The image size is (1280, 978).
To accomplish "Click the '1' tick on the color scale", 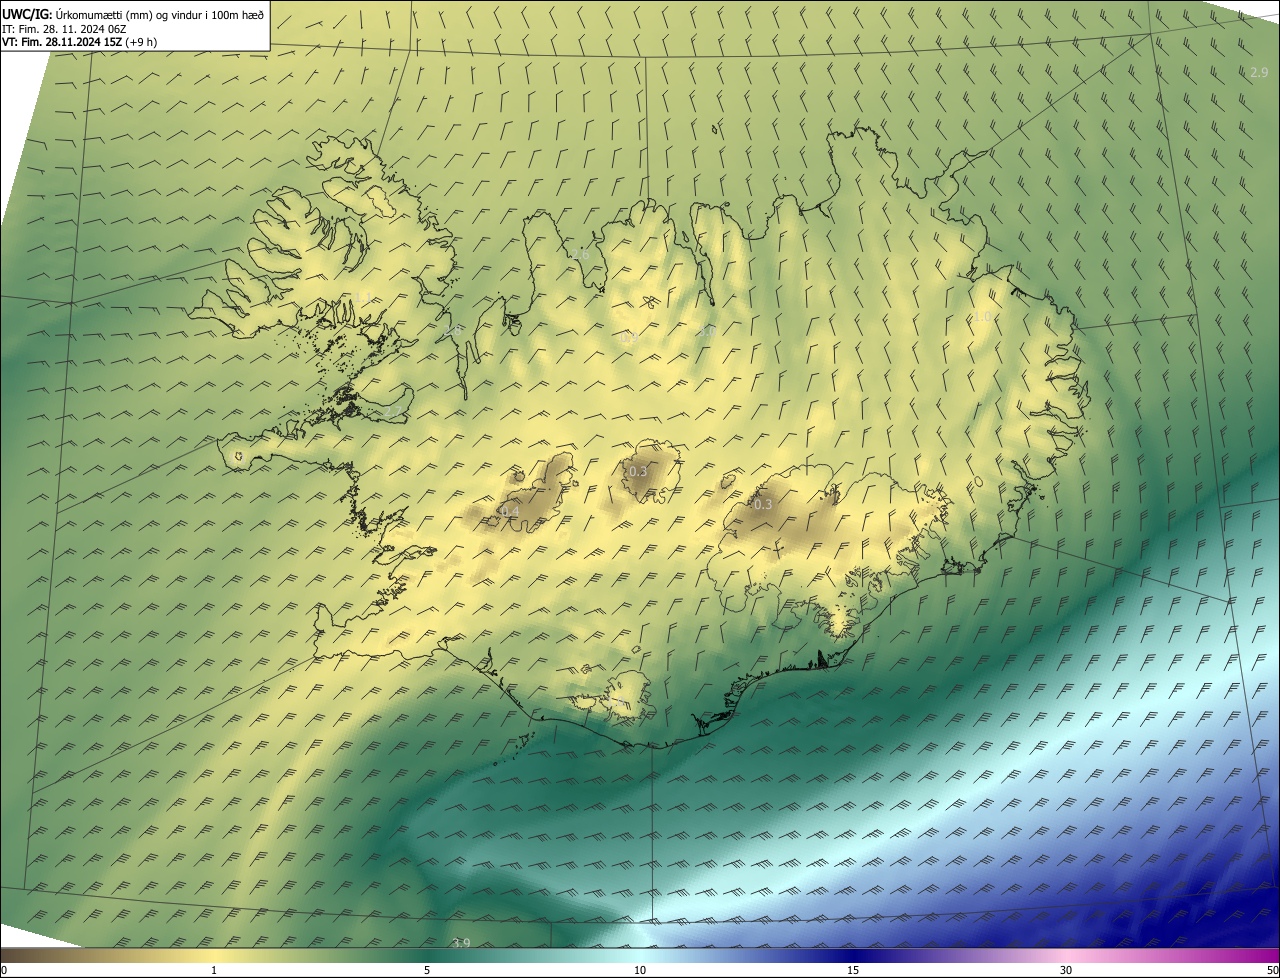I will [213, 970].
